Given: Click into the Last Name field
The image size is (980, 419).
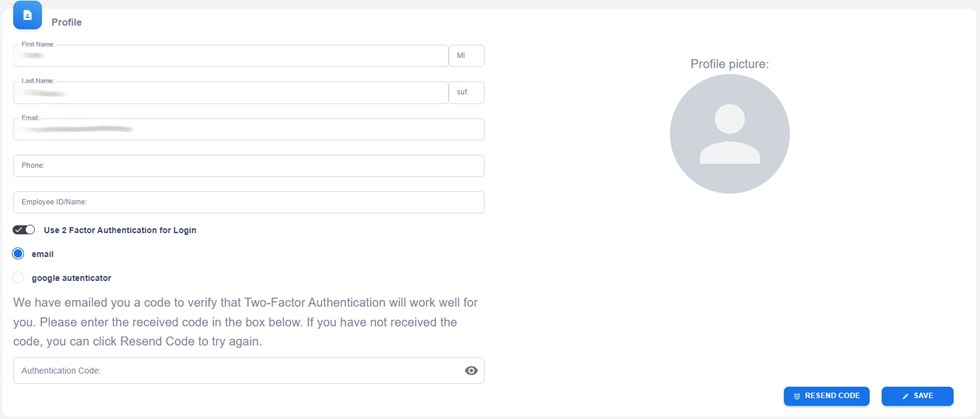Looking at the screenshot, I should pos(230,92).
